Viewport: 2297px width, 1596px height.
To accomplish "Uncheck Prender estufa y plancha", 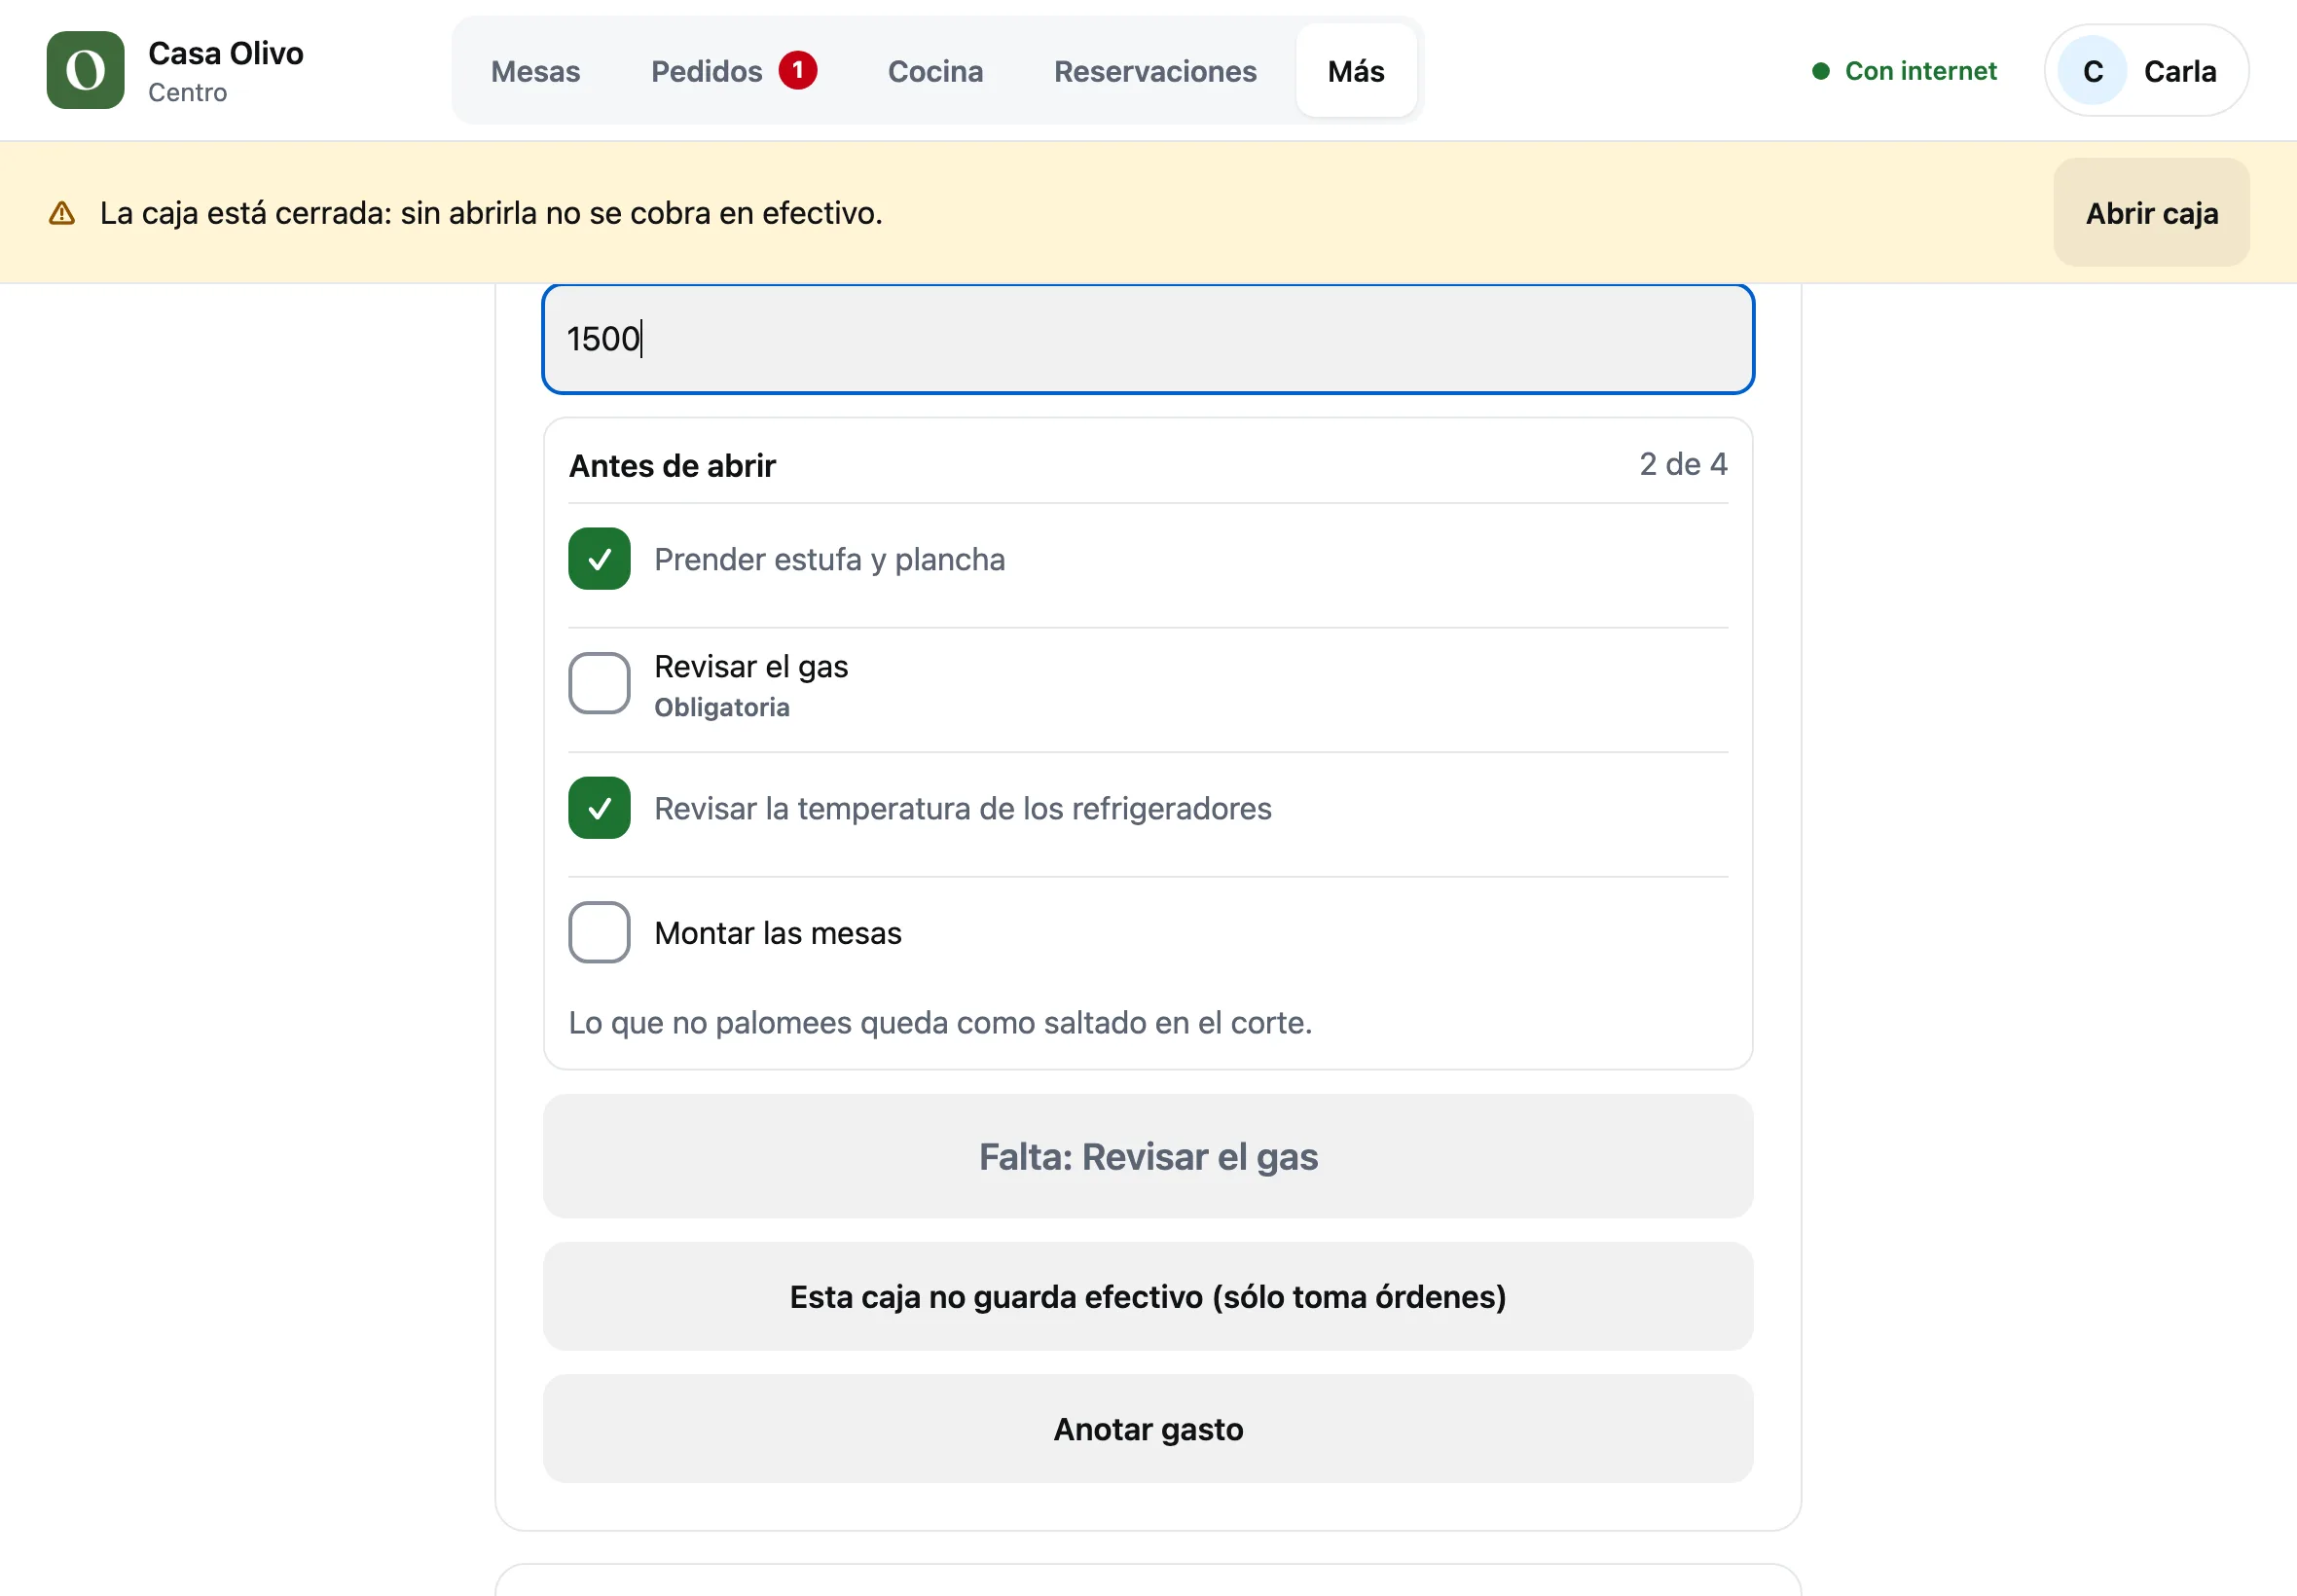I will tap(599, 559).
